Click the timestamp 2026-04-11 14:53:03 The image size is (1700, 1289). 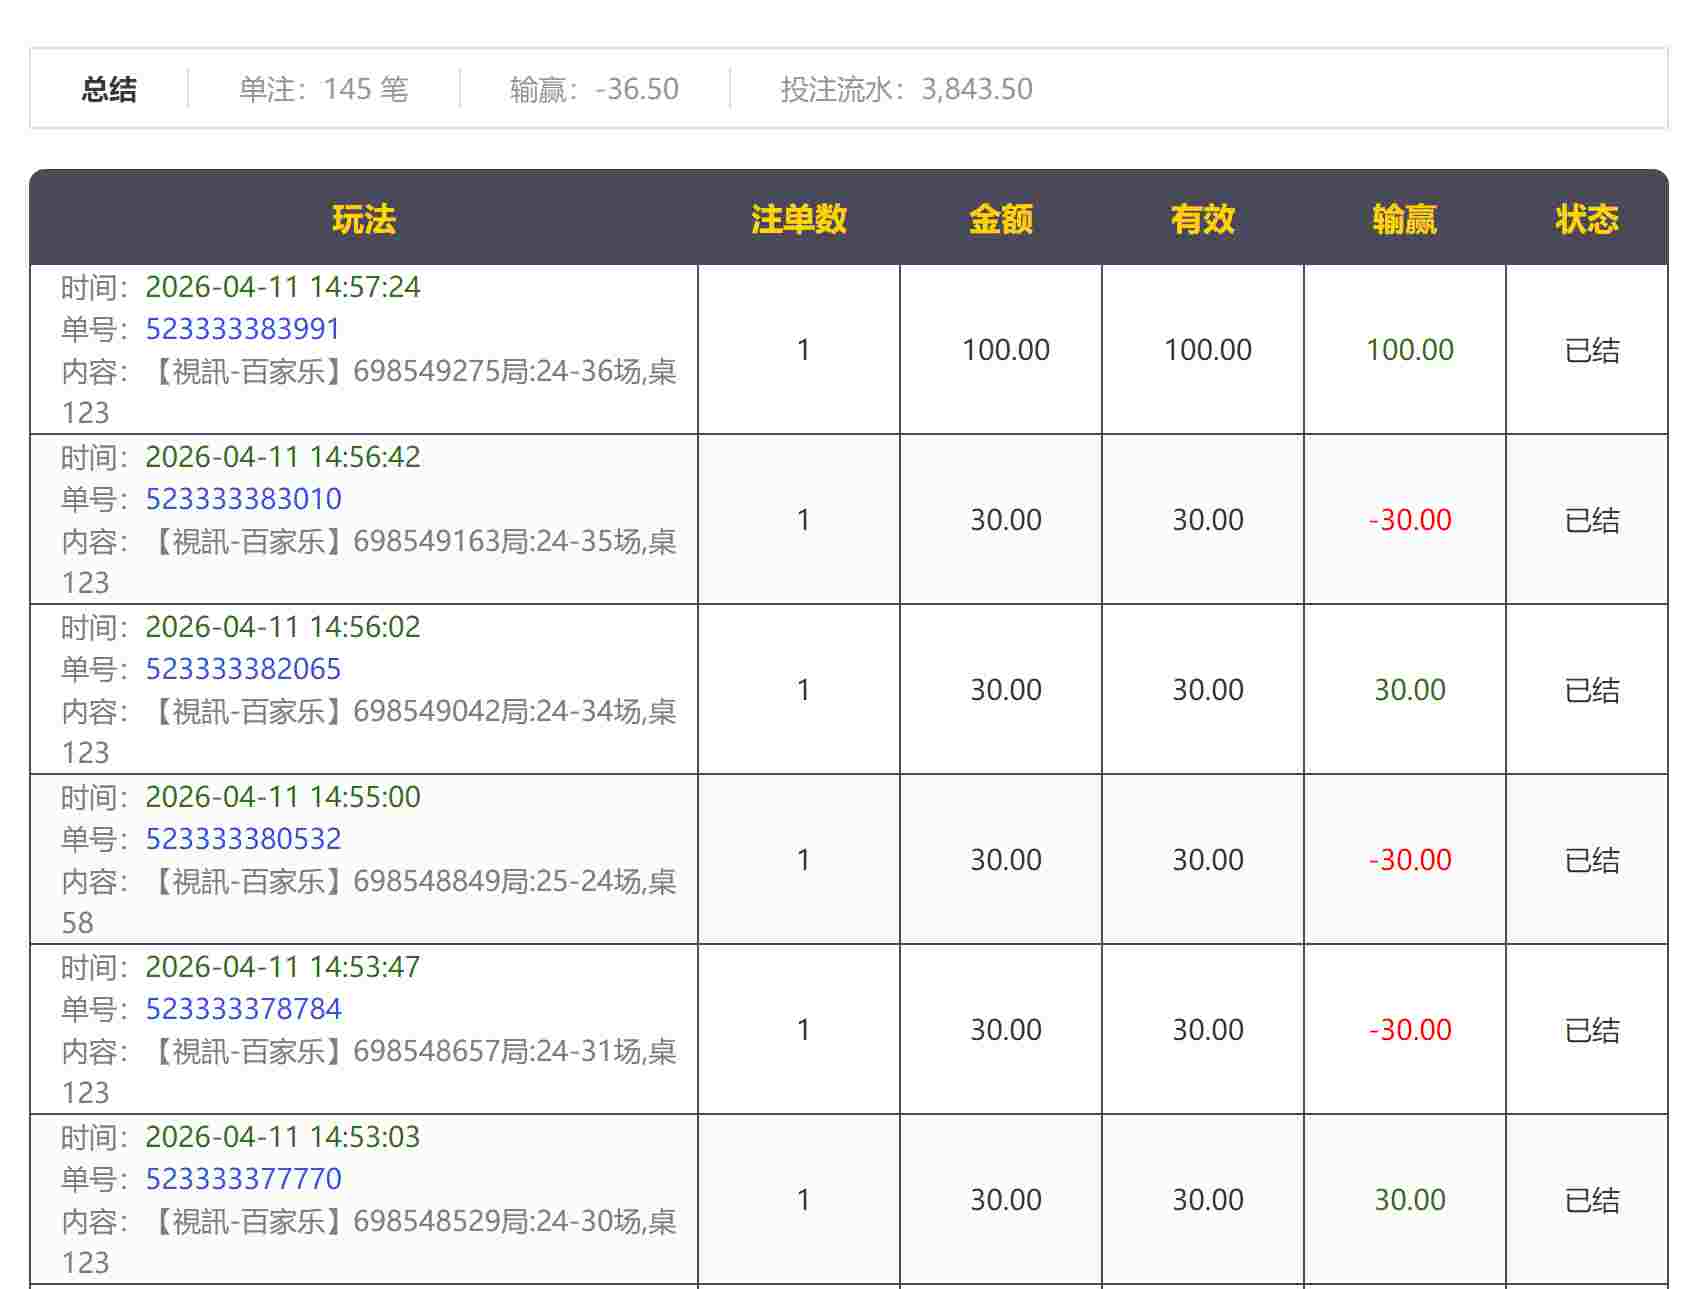[x=283, y=1138]
